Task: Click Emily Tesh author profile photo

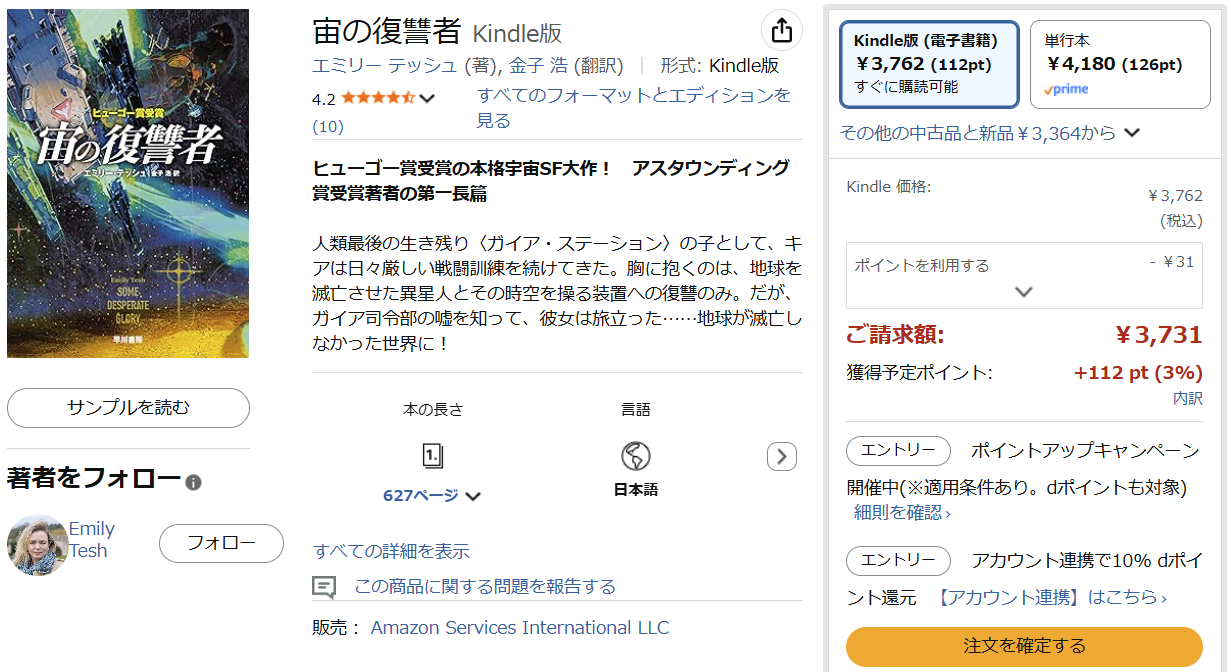Action: (x=37, y=544)
